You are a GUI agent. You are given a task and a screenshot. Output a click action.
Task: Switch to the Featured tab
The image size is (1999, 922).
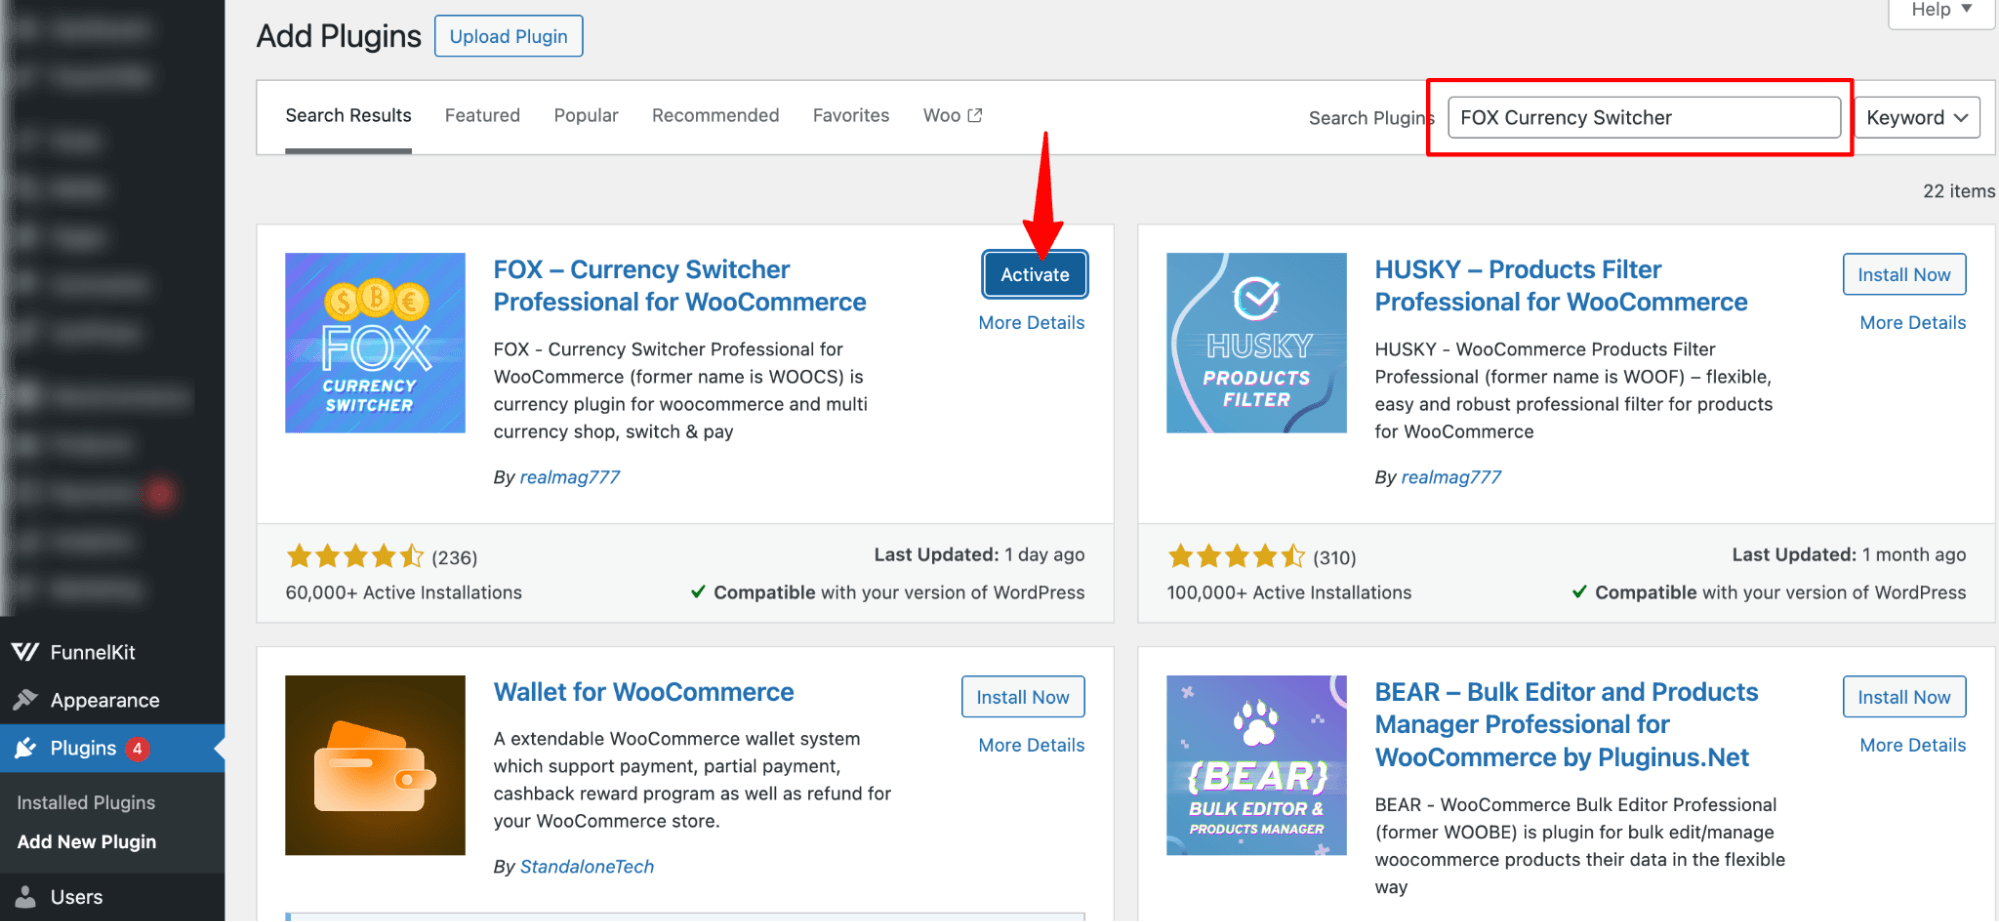pyautogui.click(x=482, y=116)
